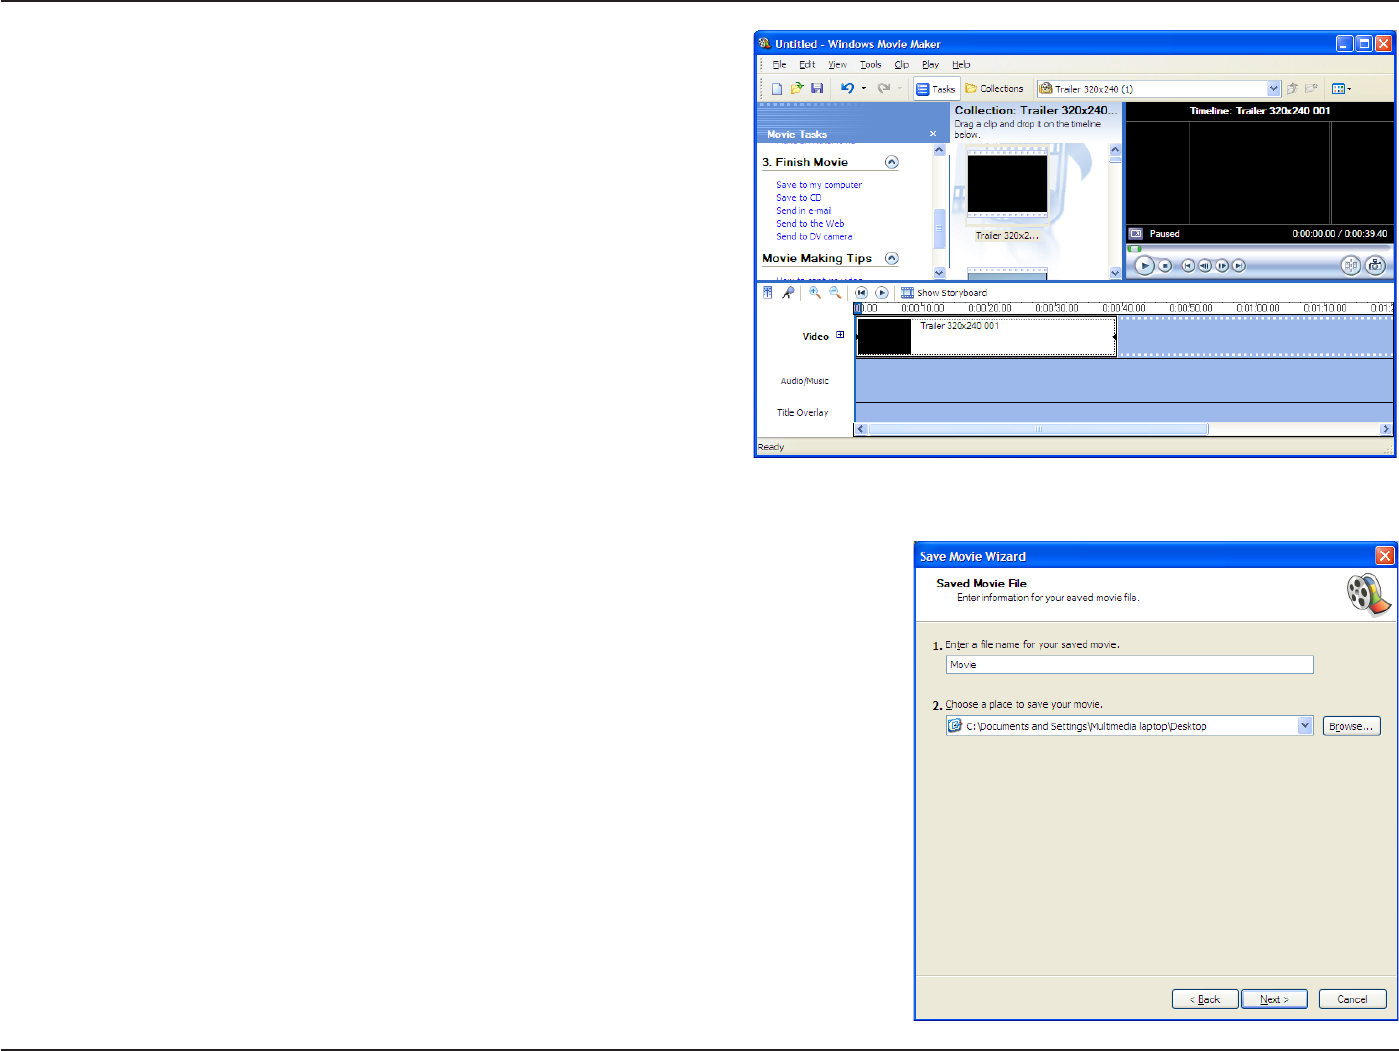
Task: Select the Trailer 320x240 001 timeline clip
Action: (986, 337)
